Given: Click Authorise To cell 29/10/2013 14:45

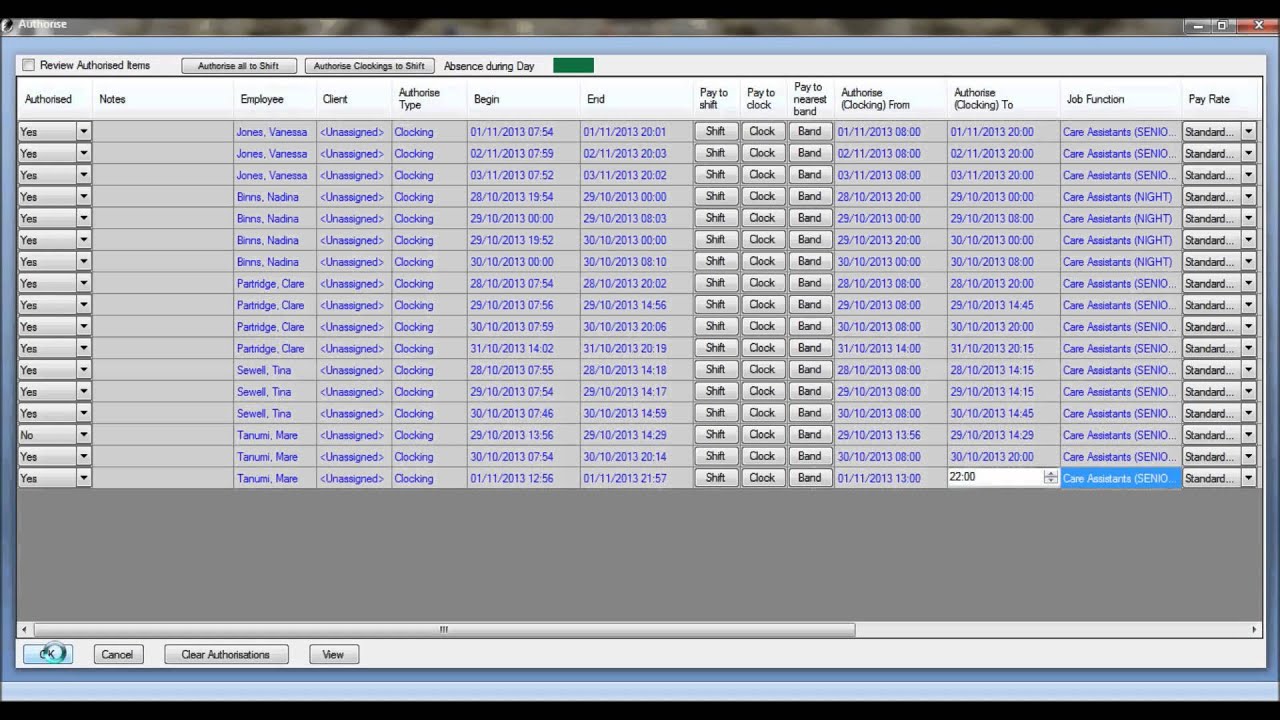Looking at the screenshot, I should point(1004,305).
